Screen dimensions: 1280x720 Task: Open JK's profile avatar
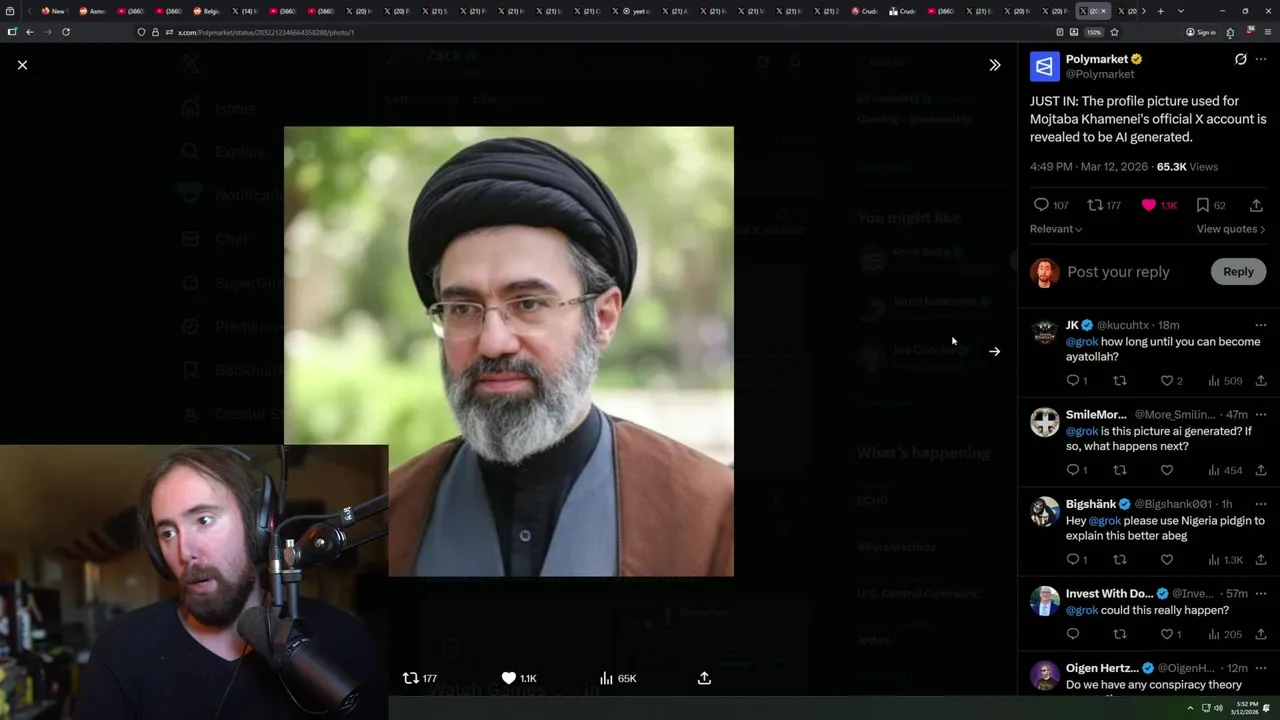pyautogui.click(x=1044, y=331)
